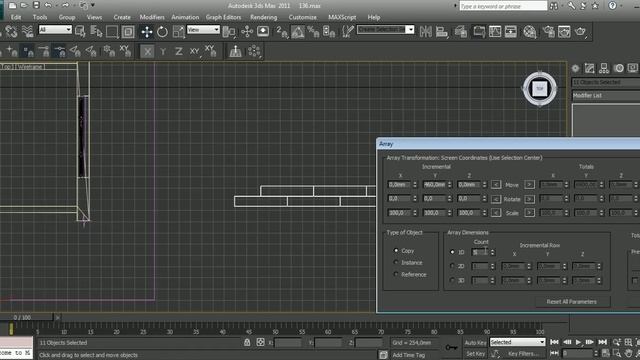This screenshot has height=360, width=640.
Task: Open the Edit menu
Action: pos(16,17)
